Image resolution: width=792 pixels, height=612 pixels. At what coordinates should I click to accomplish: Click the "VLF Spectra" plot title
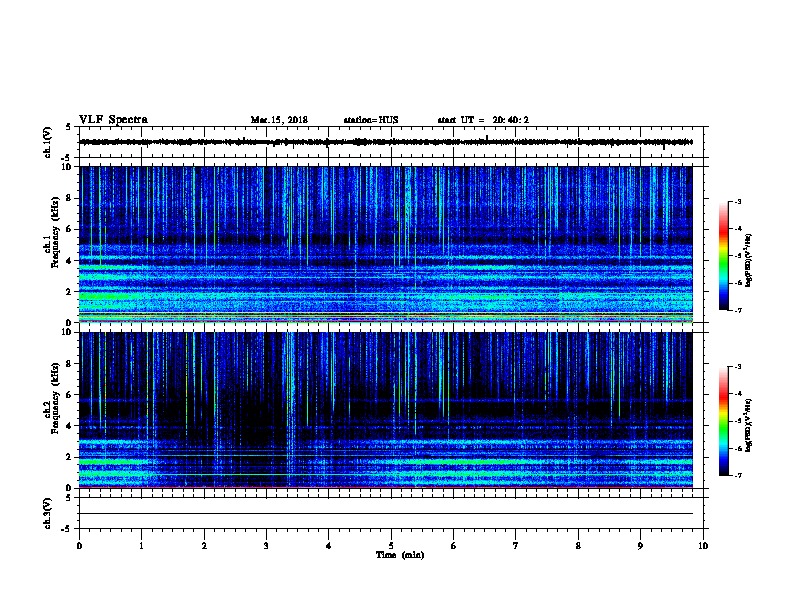[113, 120]
